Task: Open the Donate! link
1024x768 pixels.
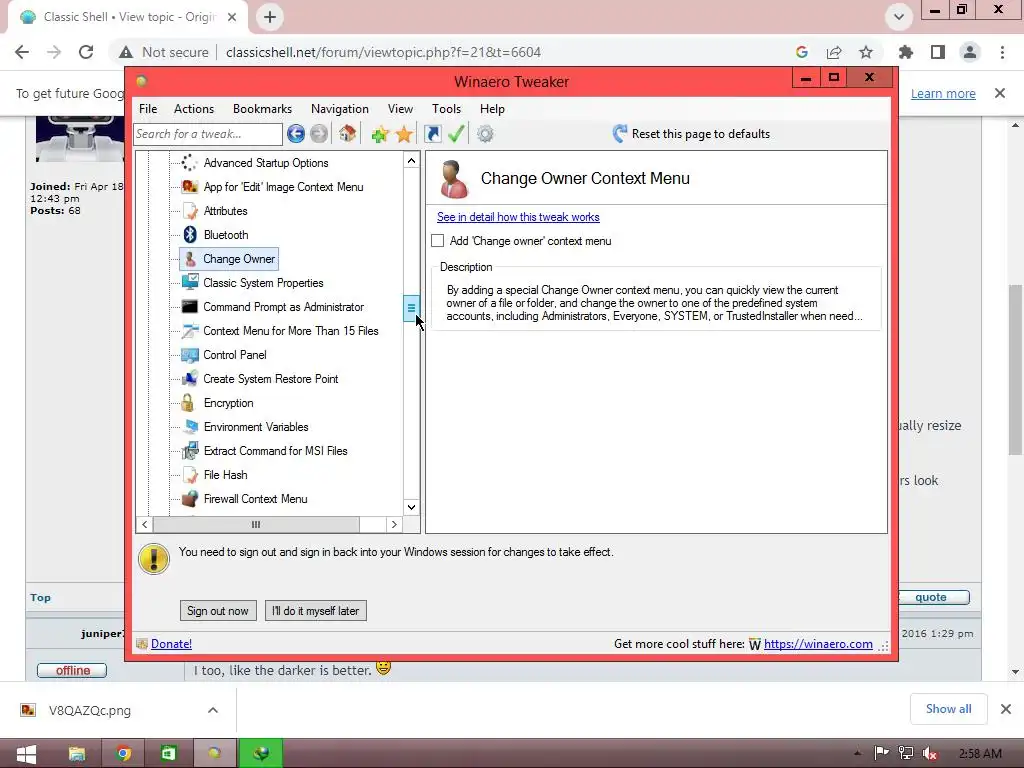Action: (x=171, y=644)
